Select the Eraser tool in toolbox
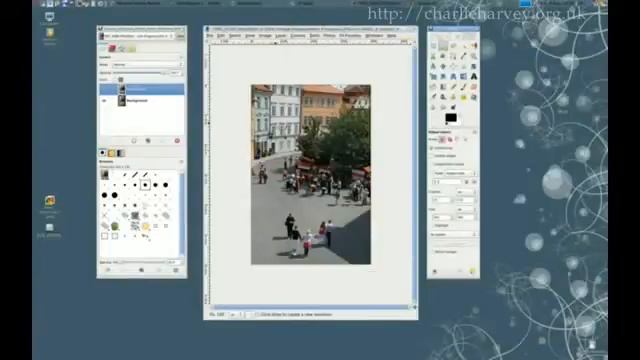Image resolution: width=640 pixels, height=360 pixels. (473, 87)
